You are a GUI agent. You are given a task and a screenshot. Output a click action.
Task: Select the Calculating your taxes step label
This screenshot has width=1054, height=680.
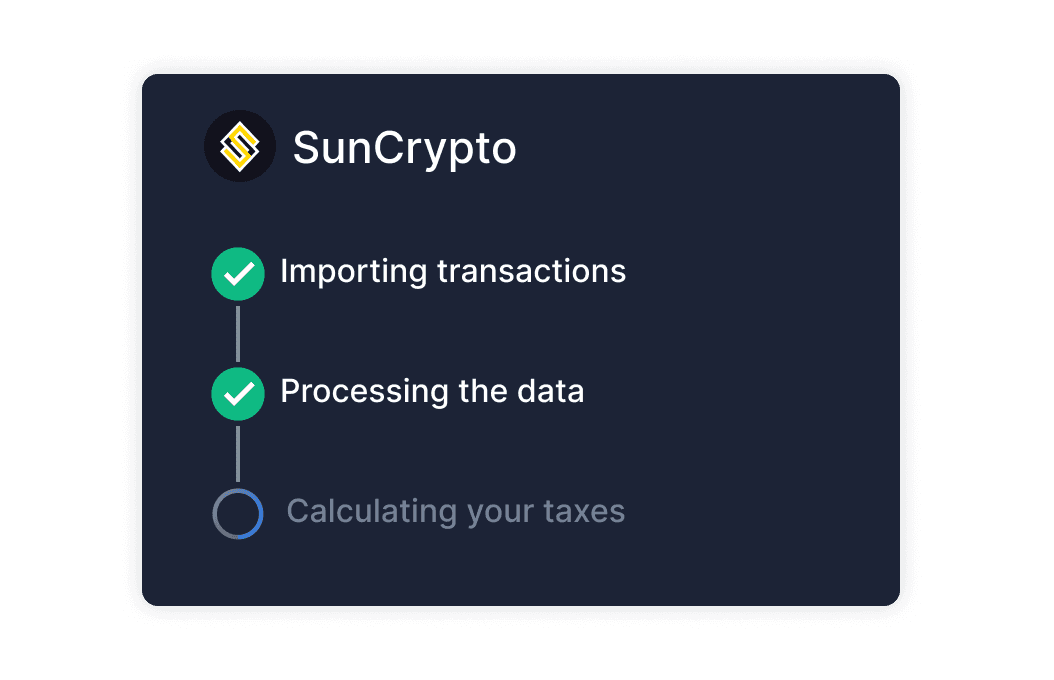(x=456, y=512)
